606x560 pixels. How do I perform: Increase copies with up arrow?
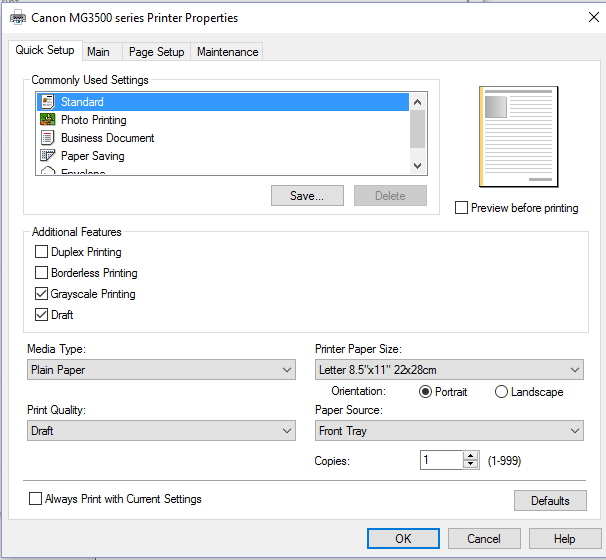pos(470,456)
